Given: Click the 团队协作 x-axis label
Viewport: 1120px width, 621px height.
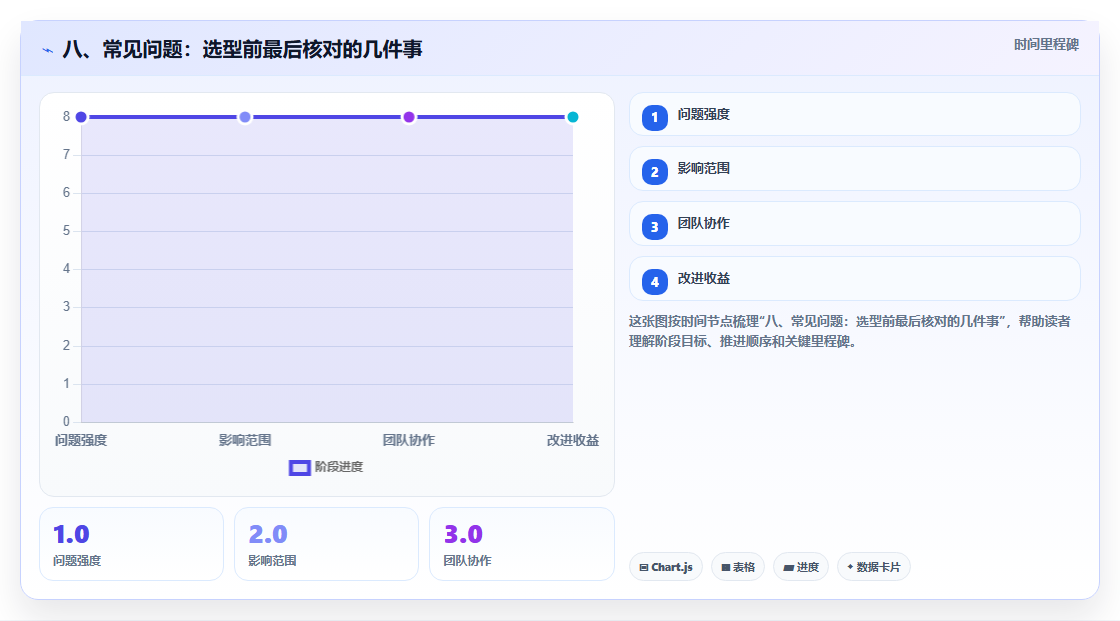Looking at the screenshot, I should (409, 440).
